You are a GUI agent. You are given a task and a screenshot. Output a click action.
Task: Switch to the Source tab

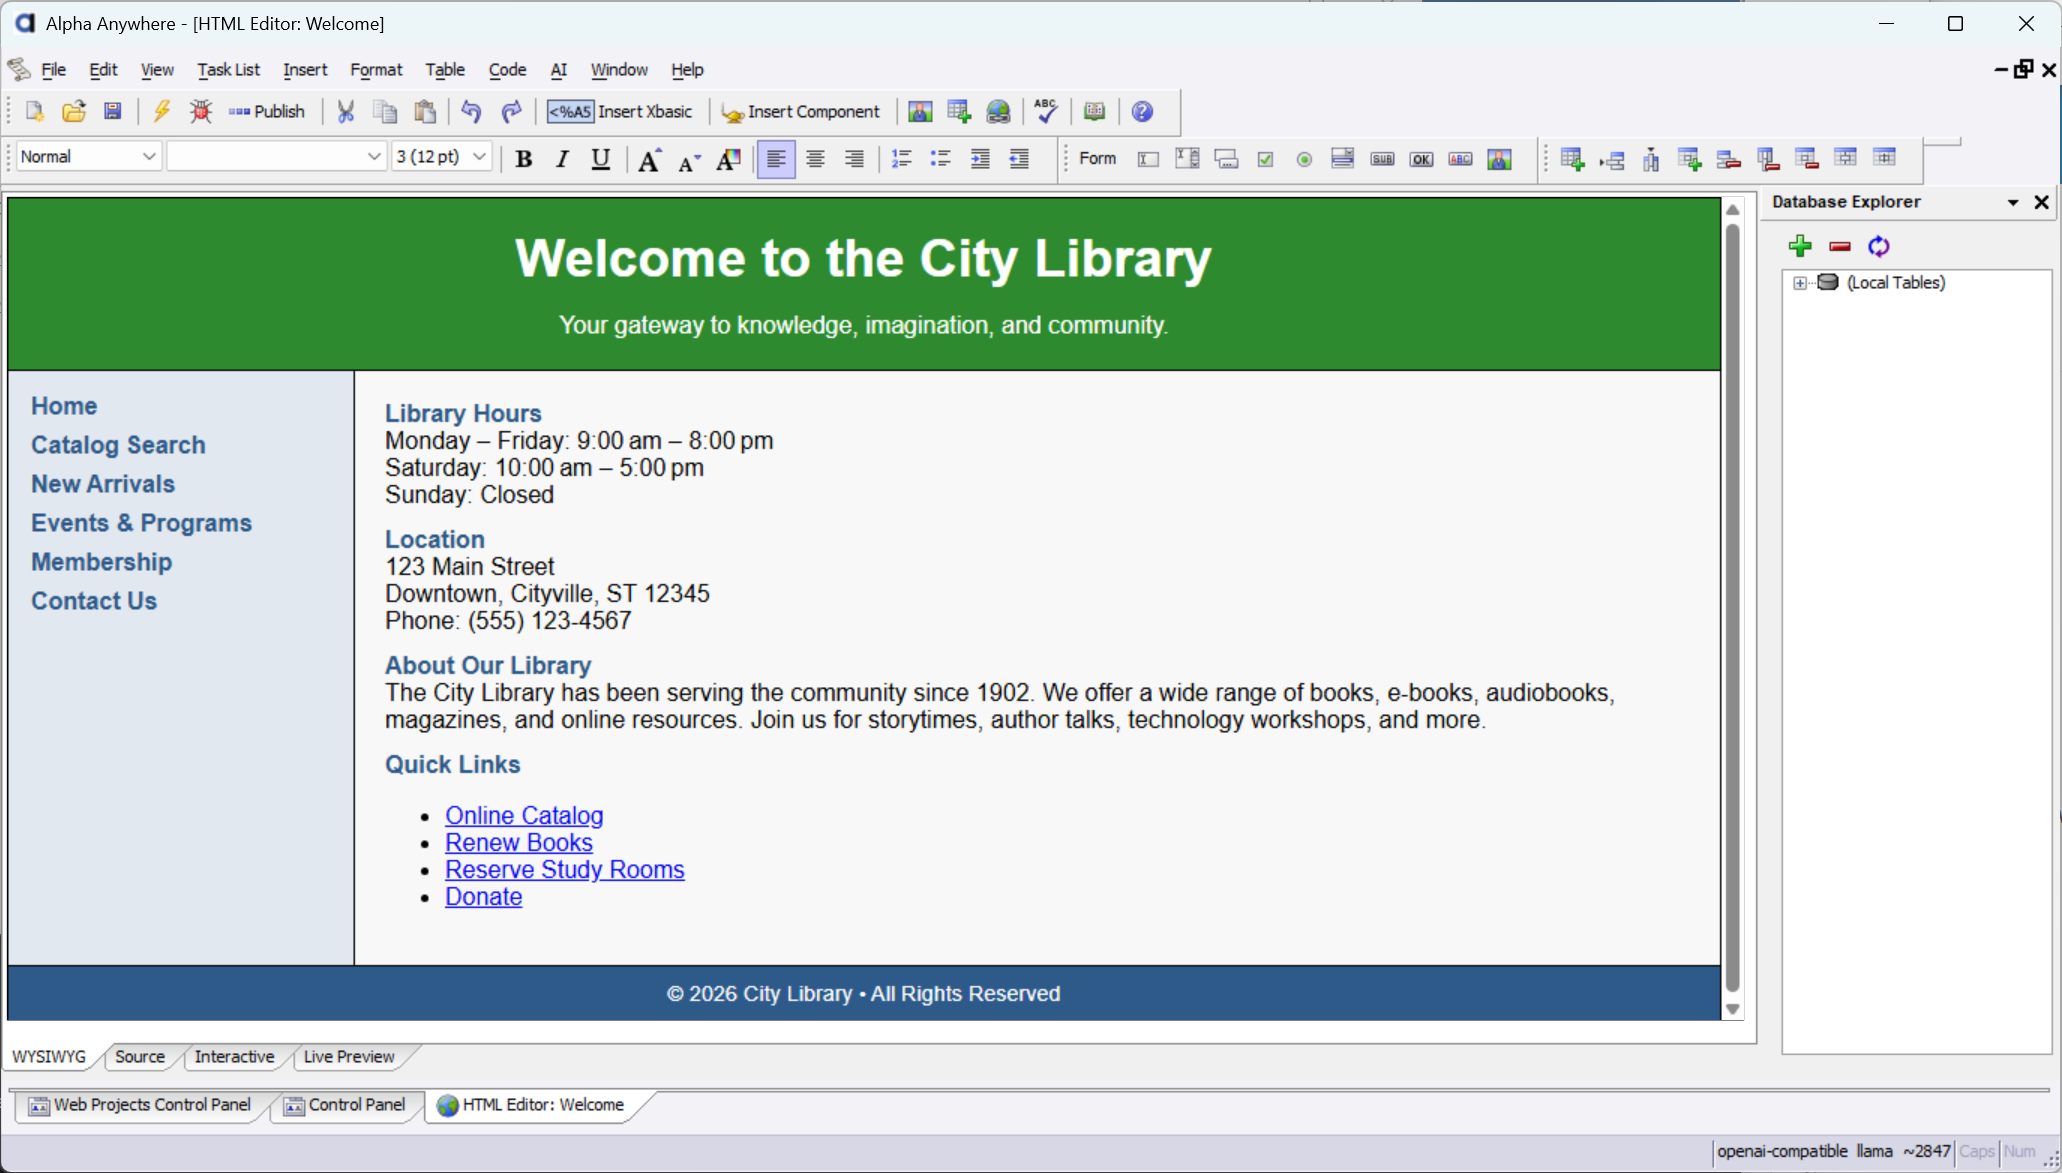pos(140,1057)
